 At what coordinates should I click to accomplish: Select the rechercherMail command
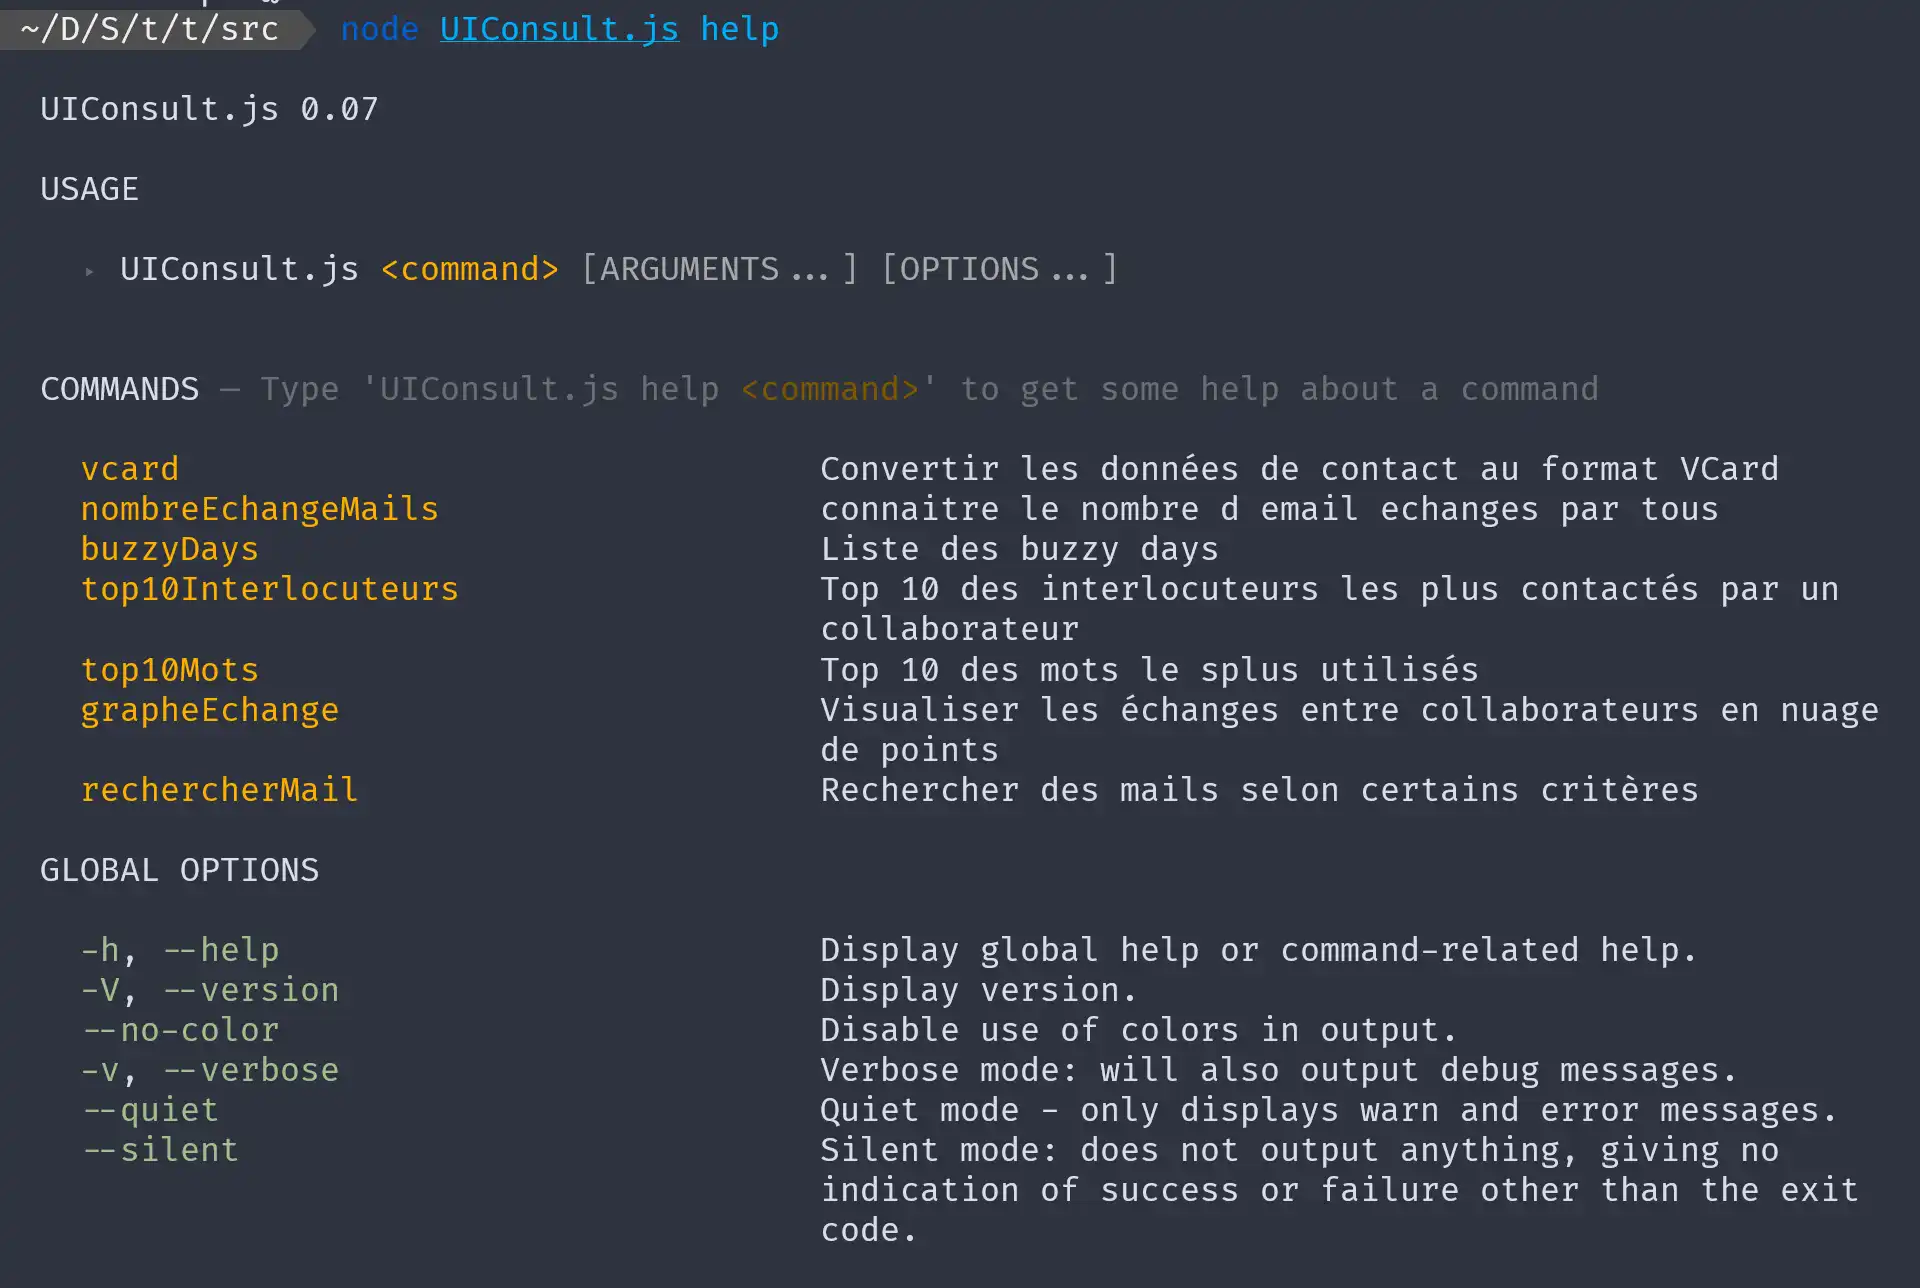tap(219, 790)
